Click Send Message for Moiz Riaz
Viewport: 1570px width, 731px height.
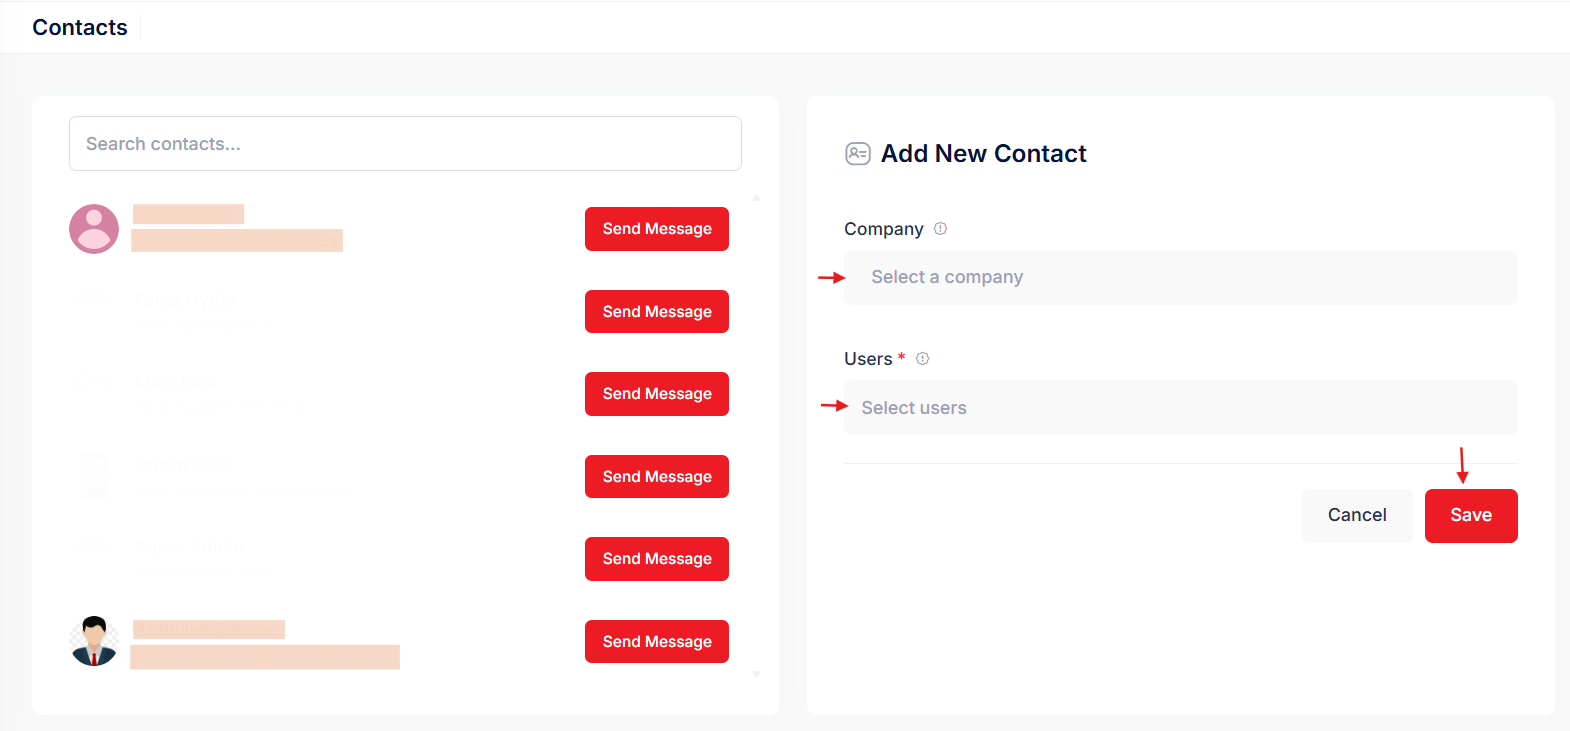[656, 394]
